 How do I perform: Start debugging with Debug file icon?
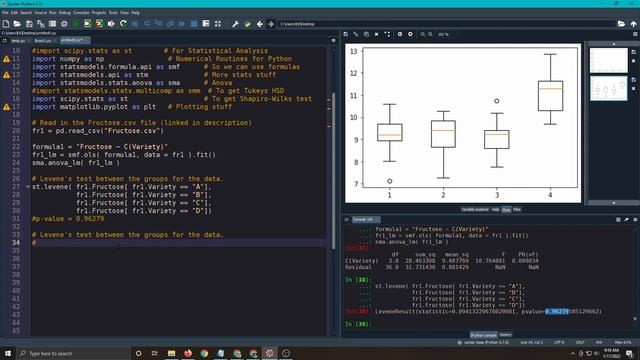click(x=135, y=24)
